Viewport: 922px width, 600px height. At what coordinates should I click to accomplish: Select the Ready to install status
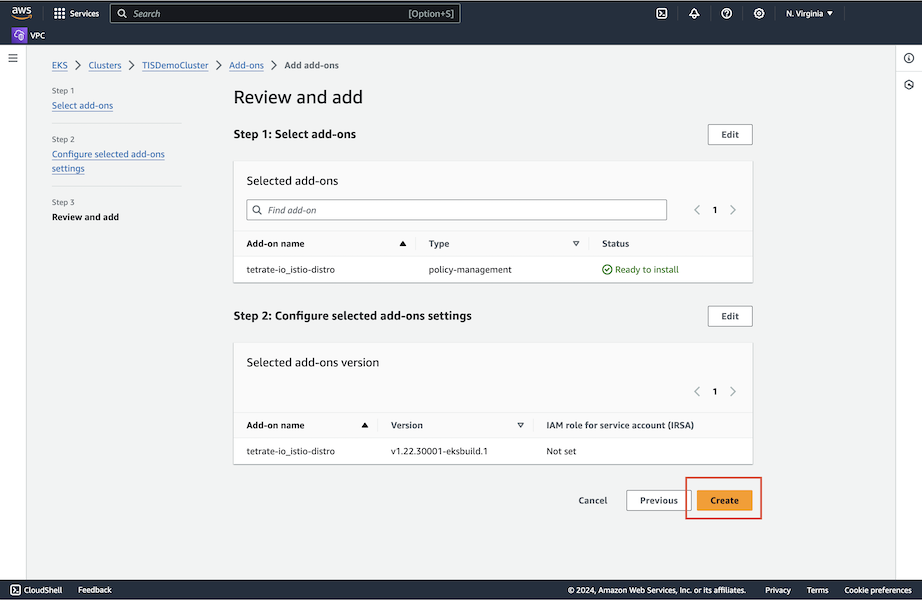coord(640,269)
